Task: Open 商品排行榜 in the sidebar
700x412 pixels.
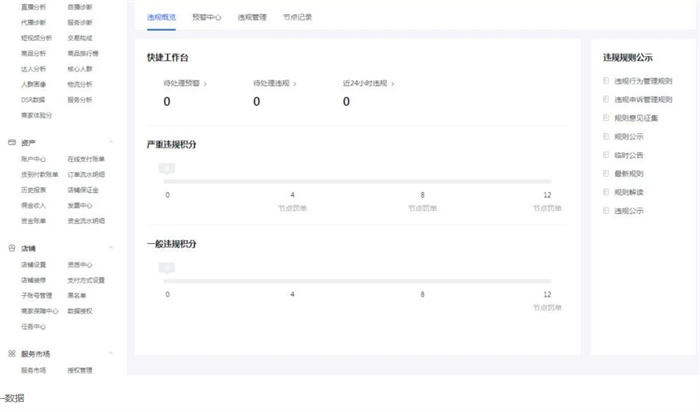Action: [83, 53]
